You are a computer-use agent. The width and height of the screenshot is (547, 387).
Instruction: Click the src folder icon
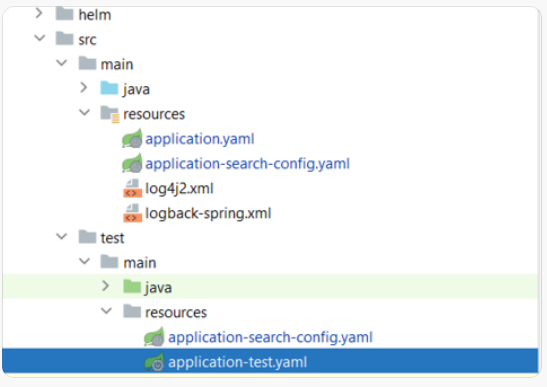tap(65, 38)
